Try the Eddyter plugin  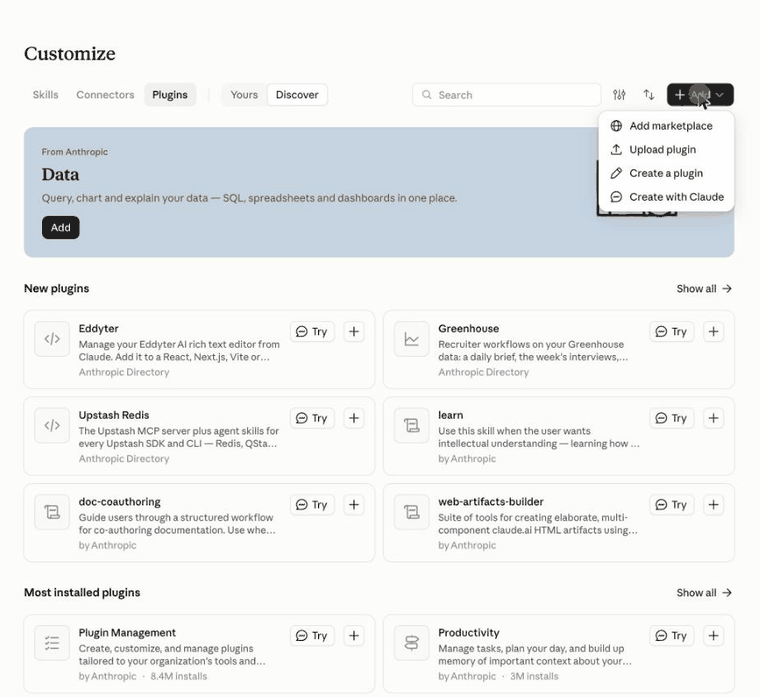click(312, 332)
